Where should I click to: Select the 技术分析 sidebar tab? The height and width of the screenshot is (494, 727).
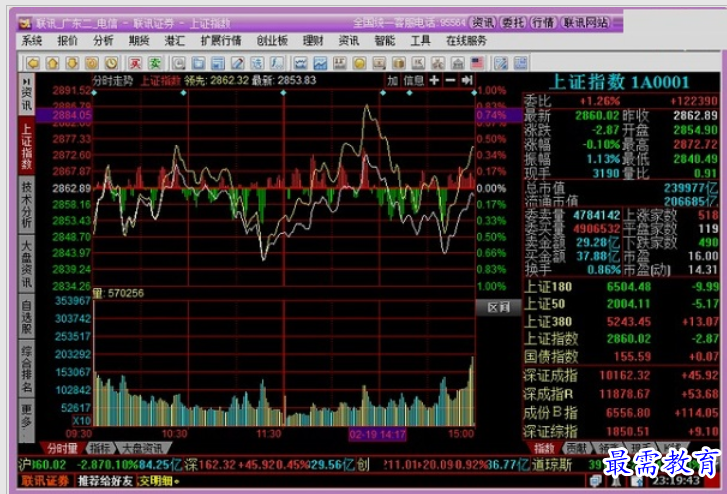point(27,204)
